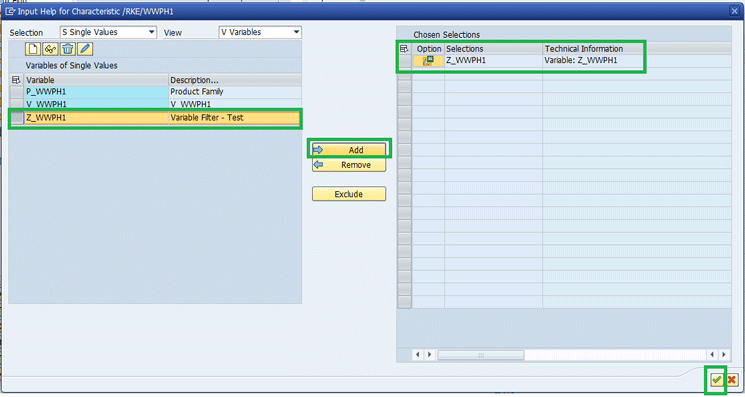745x397 pixels.
Task: Confirm selection with green checkmark icon
Action: pyautogui.click(x=716, y=379)
